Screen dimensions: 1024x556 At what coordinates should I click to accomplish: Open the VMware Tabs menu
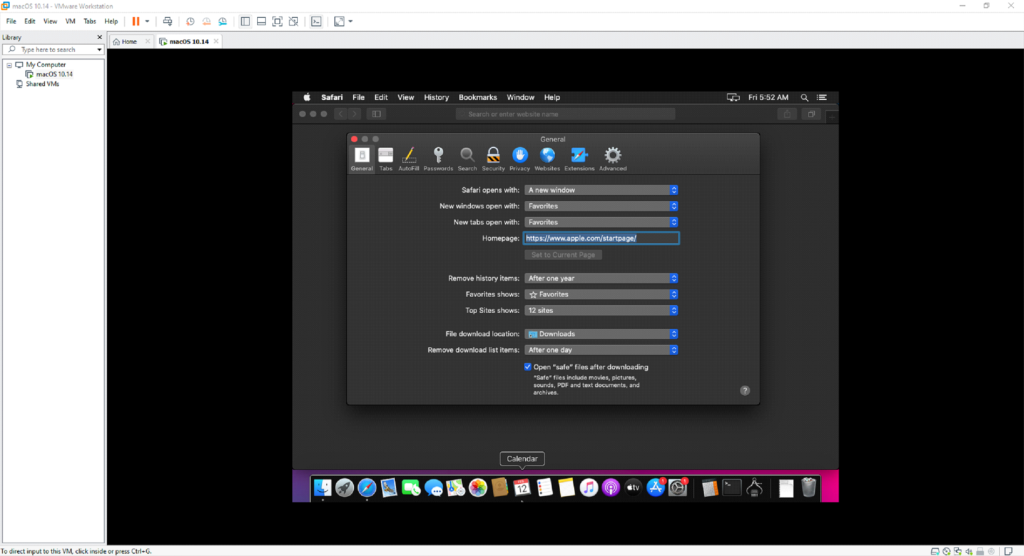coord(89,22)
